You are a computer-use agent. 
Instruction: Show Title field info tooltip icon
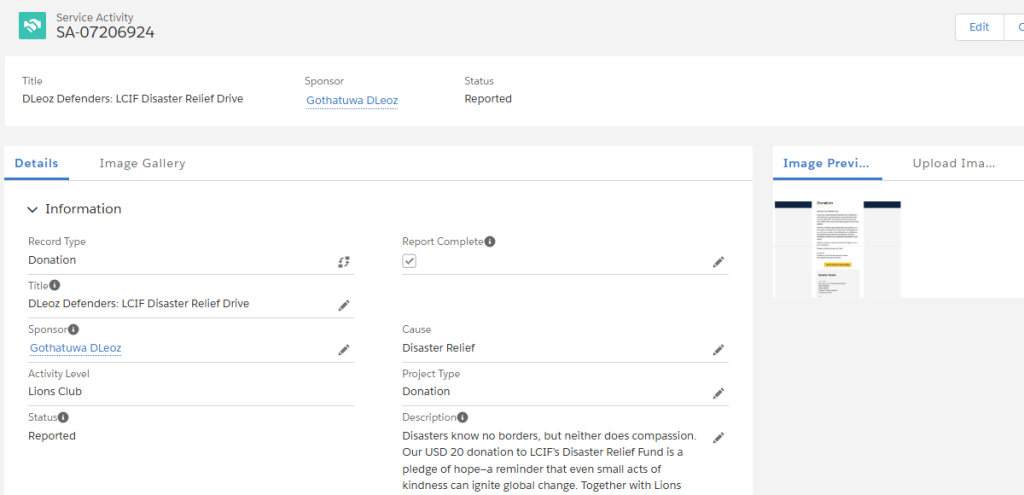[55, 285]
